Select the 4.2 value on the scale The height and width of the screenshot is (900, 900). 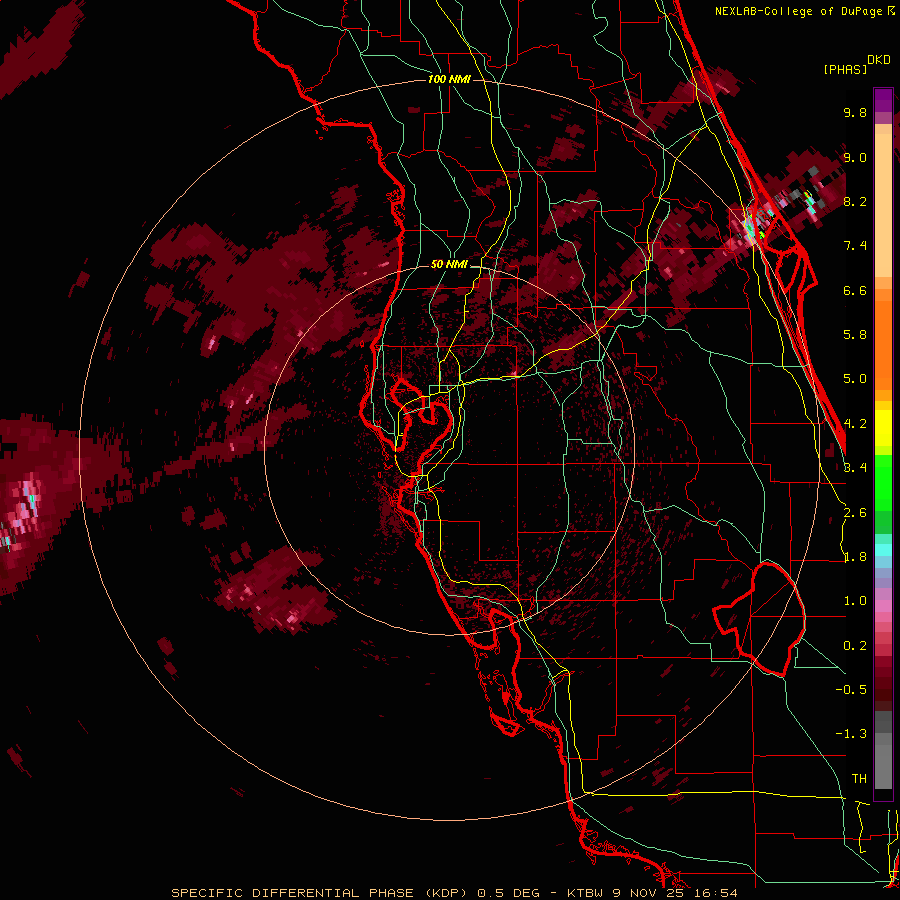point(855,424)
